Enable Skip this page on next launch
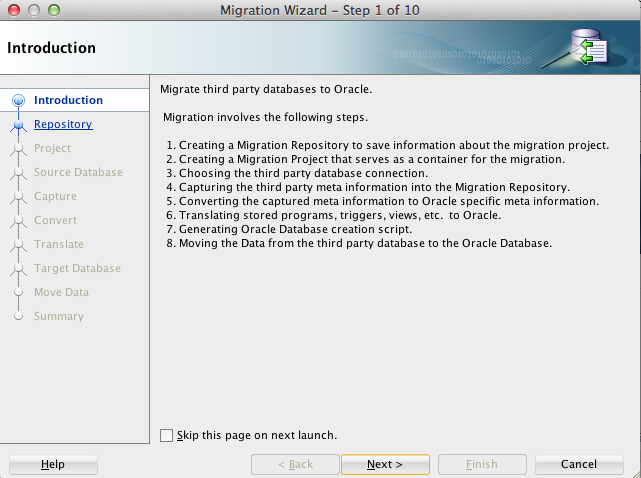 [x=166, y=435]
